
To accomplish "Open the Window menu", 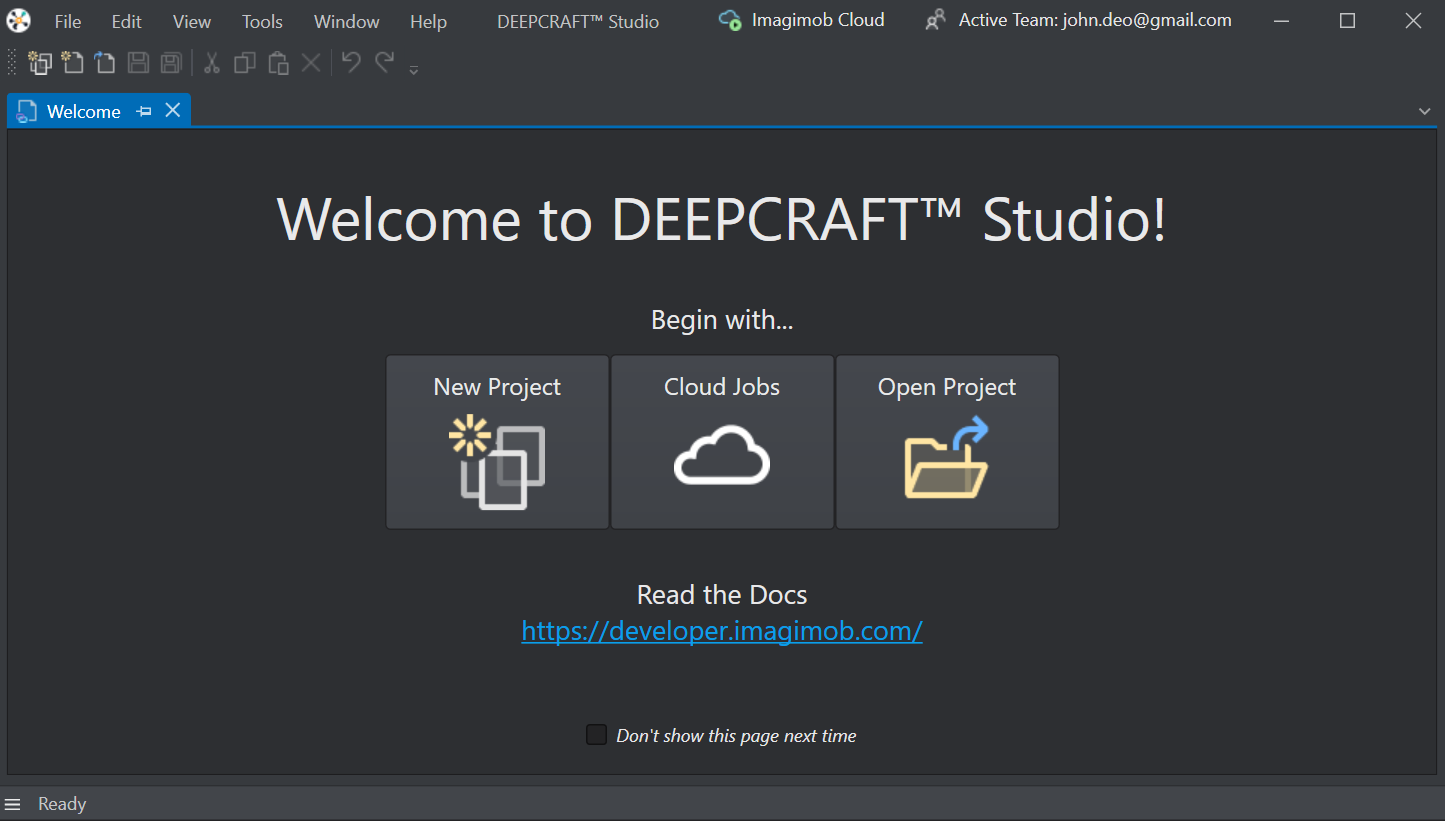I will [x=347, y=21].
